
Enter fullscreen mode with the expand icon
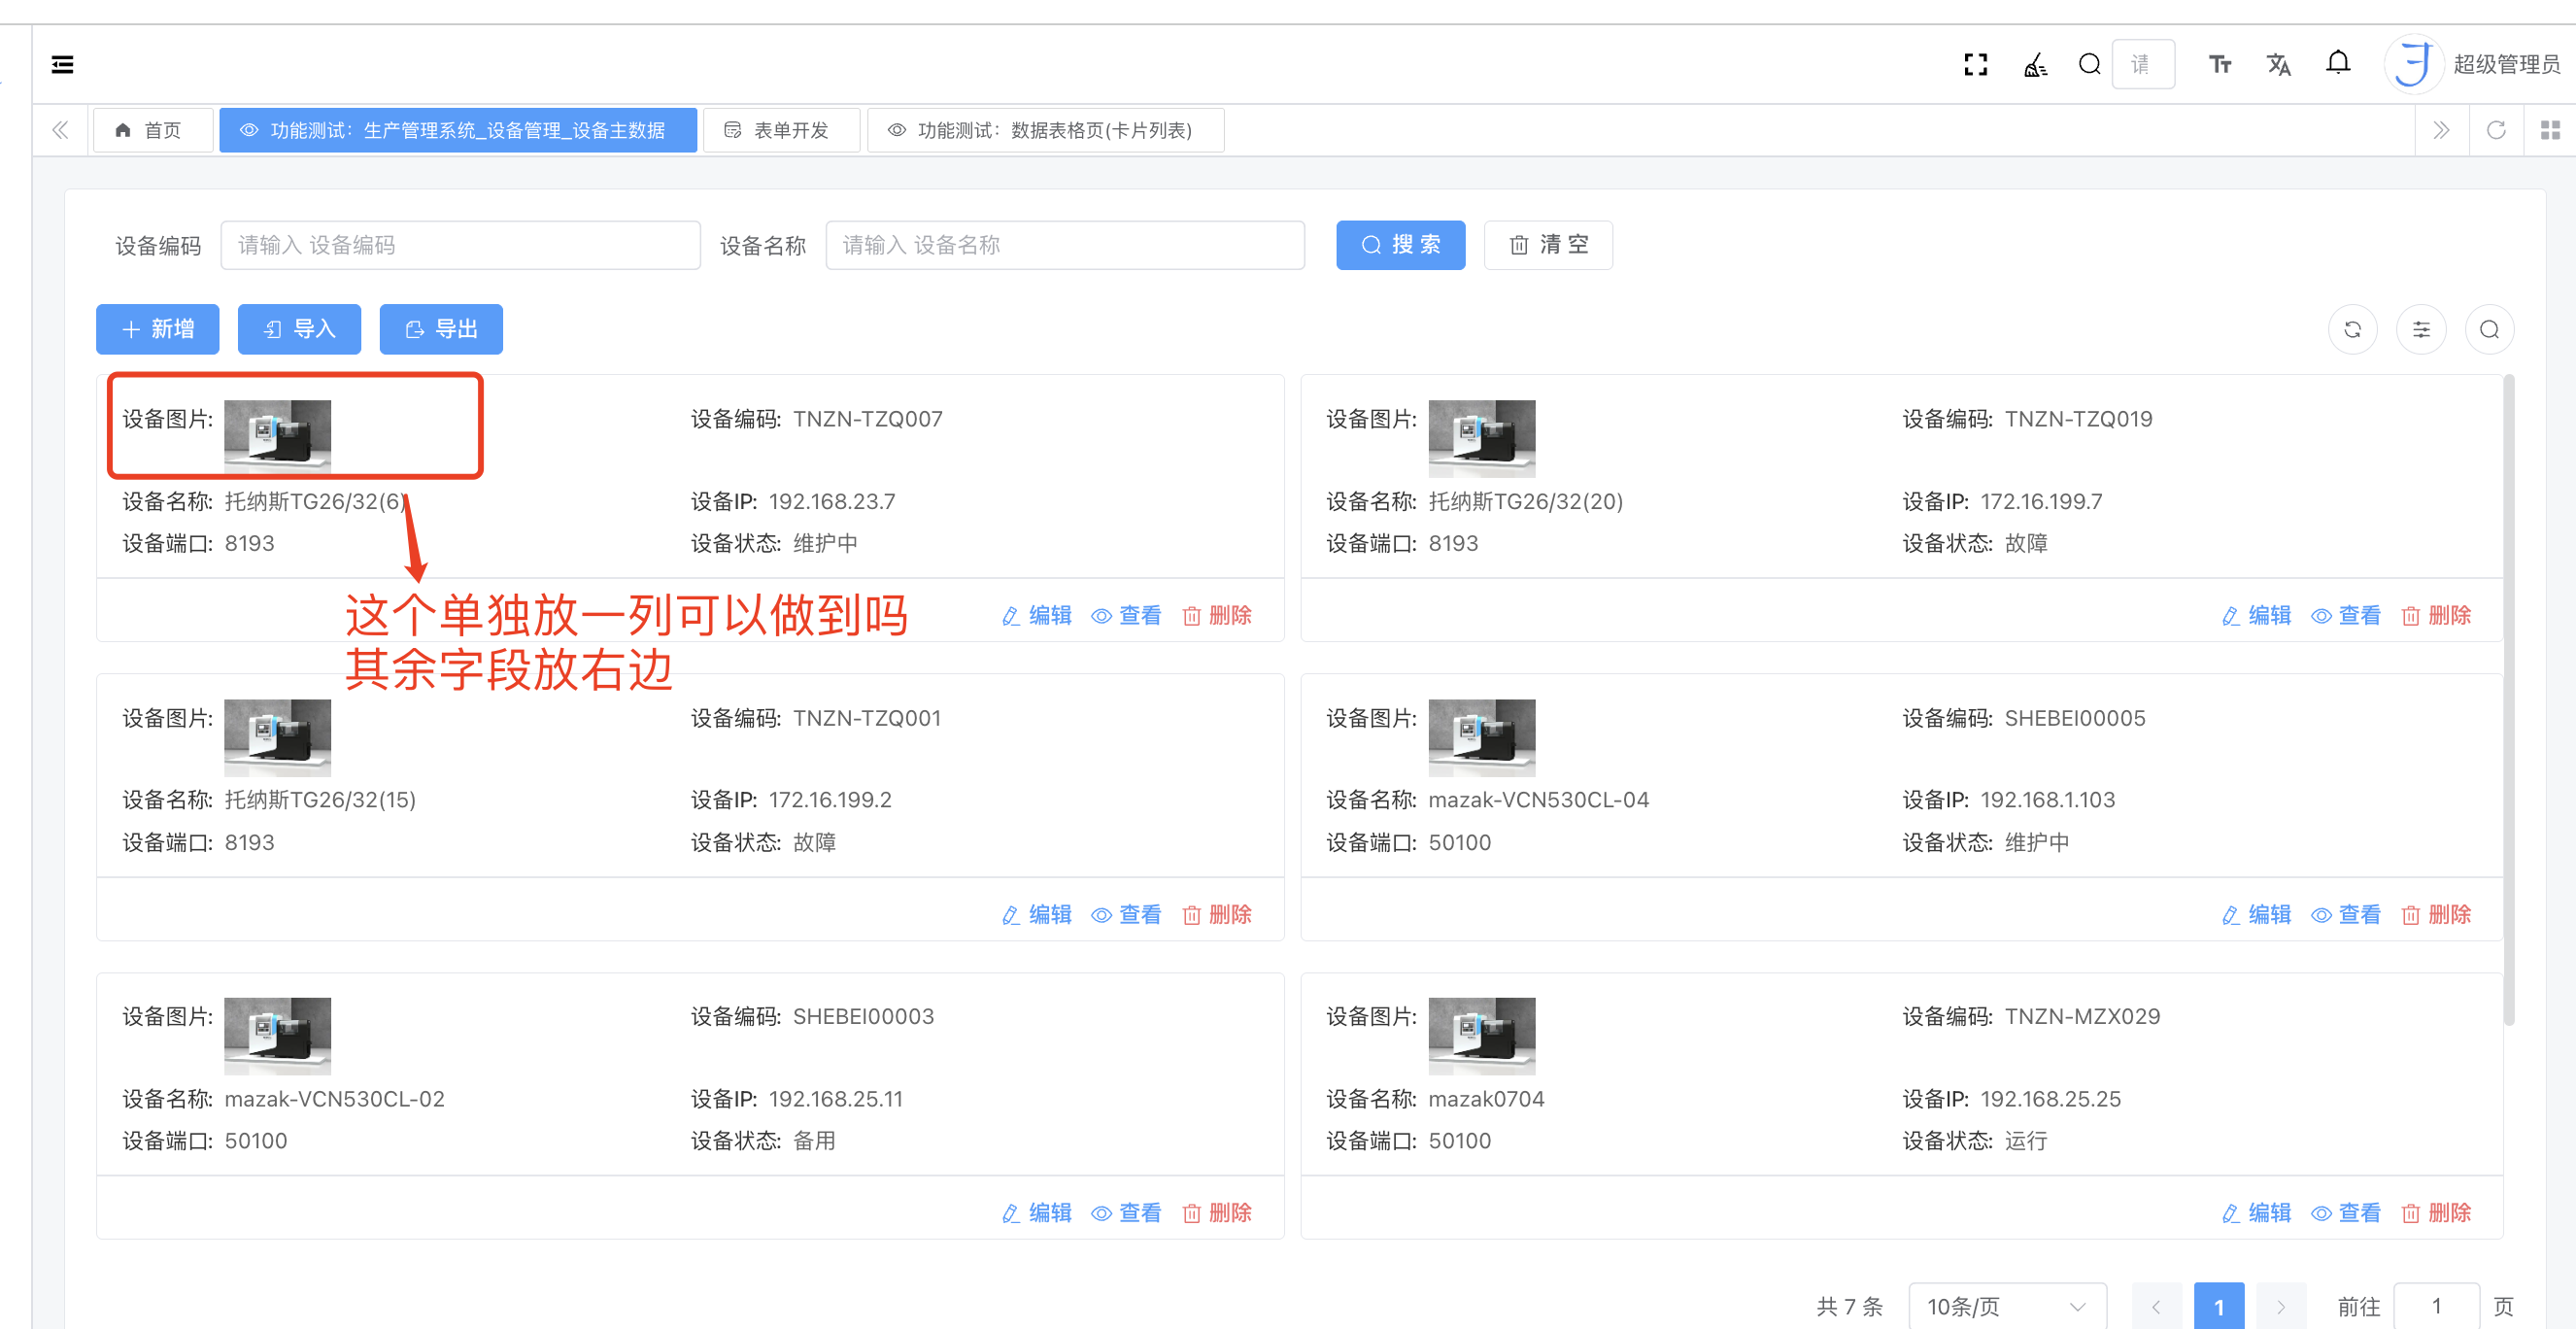[1975, 65]
